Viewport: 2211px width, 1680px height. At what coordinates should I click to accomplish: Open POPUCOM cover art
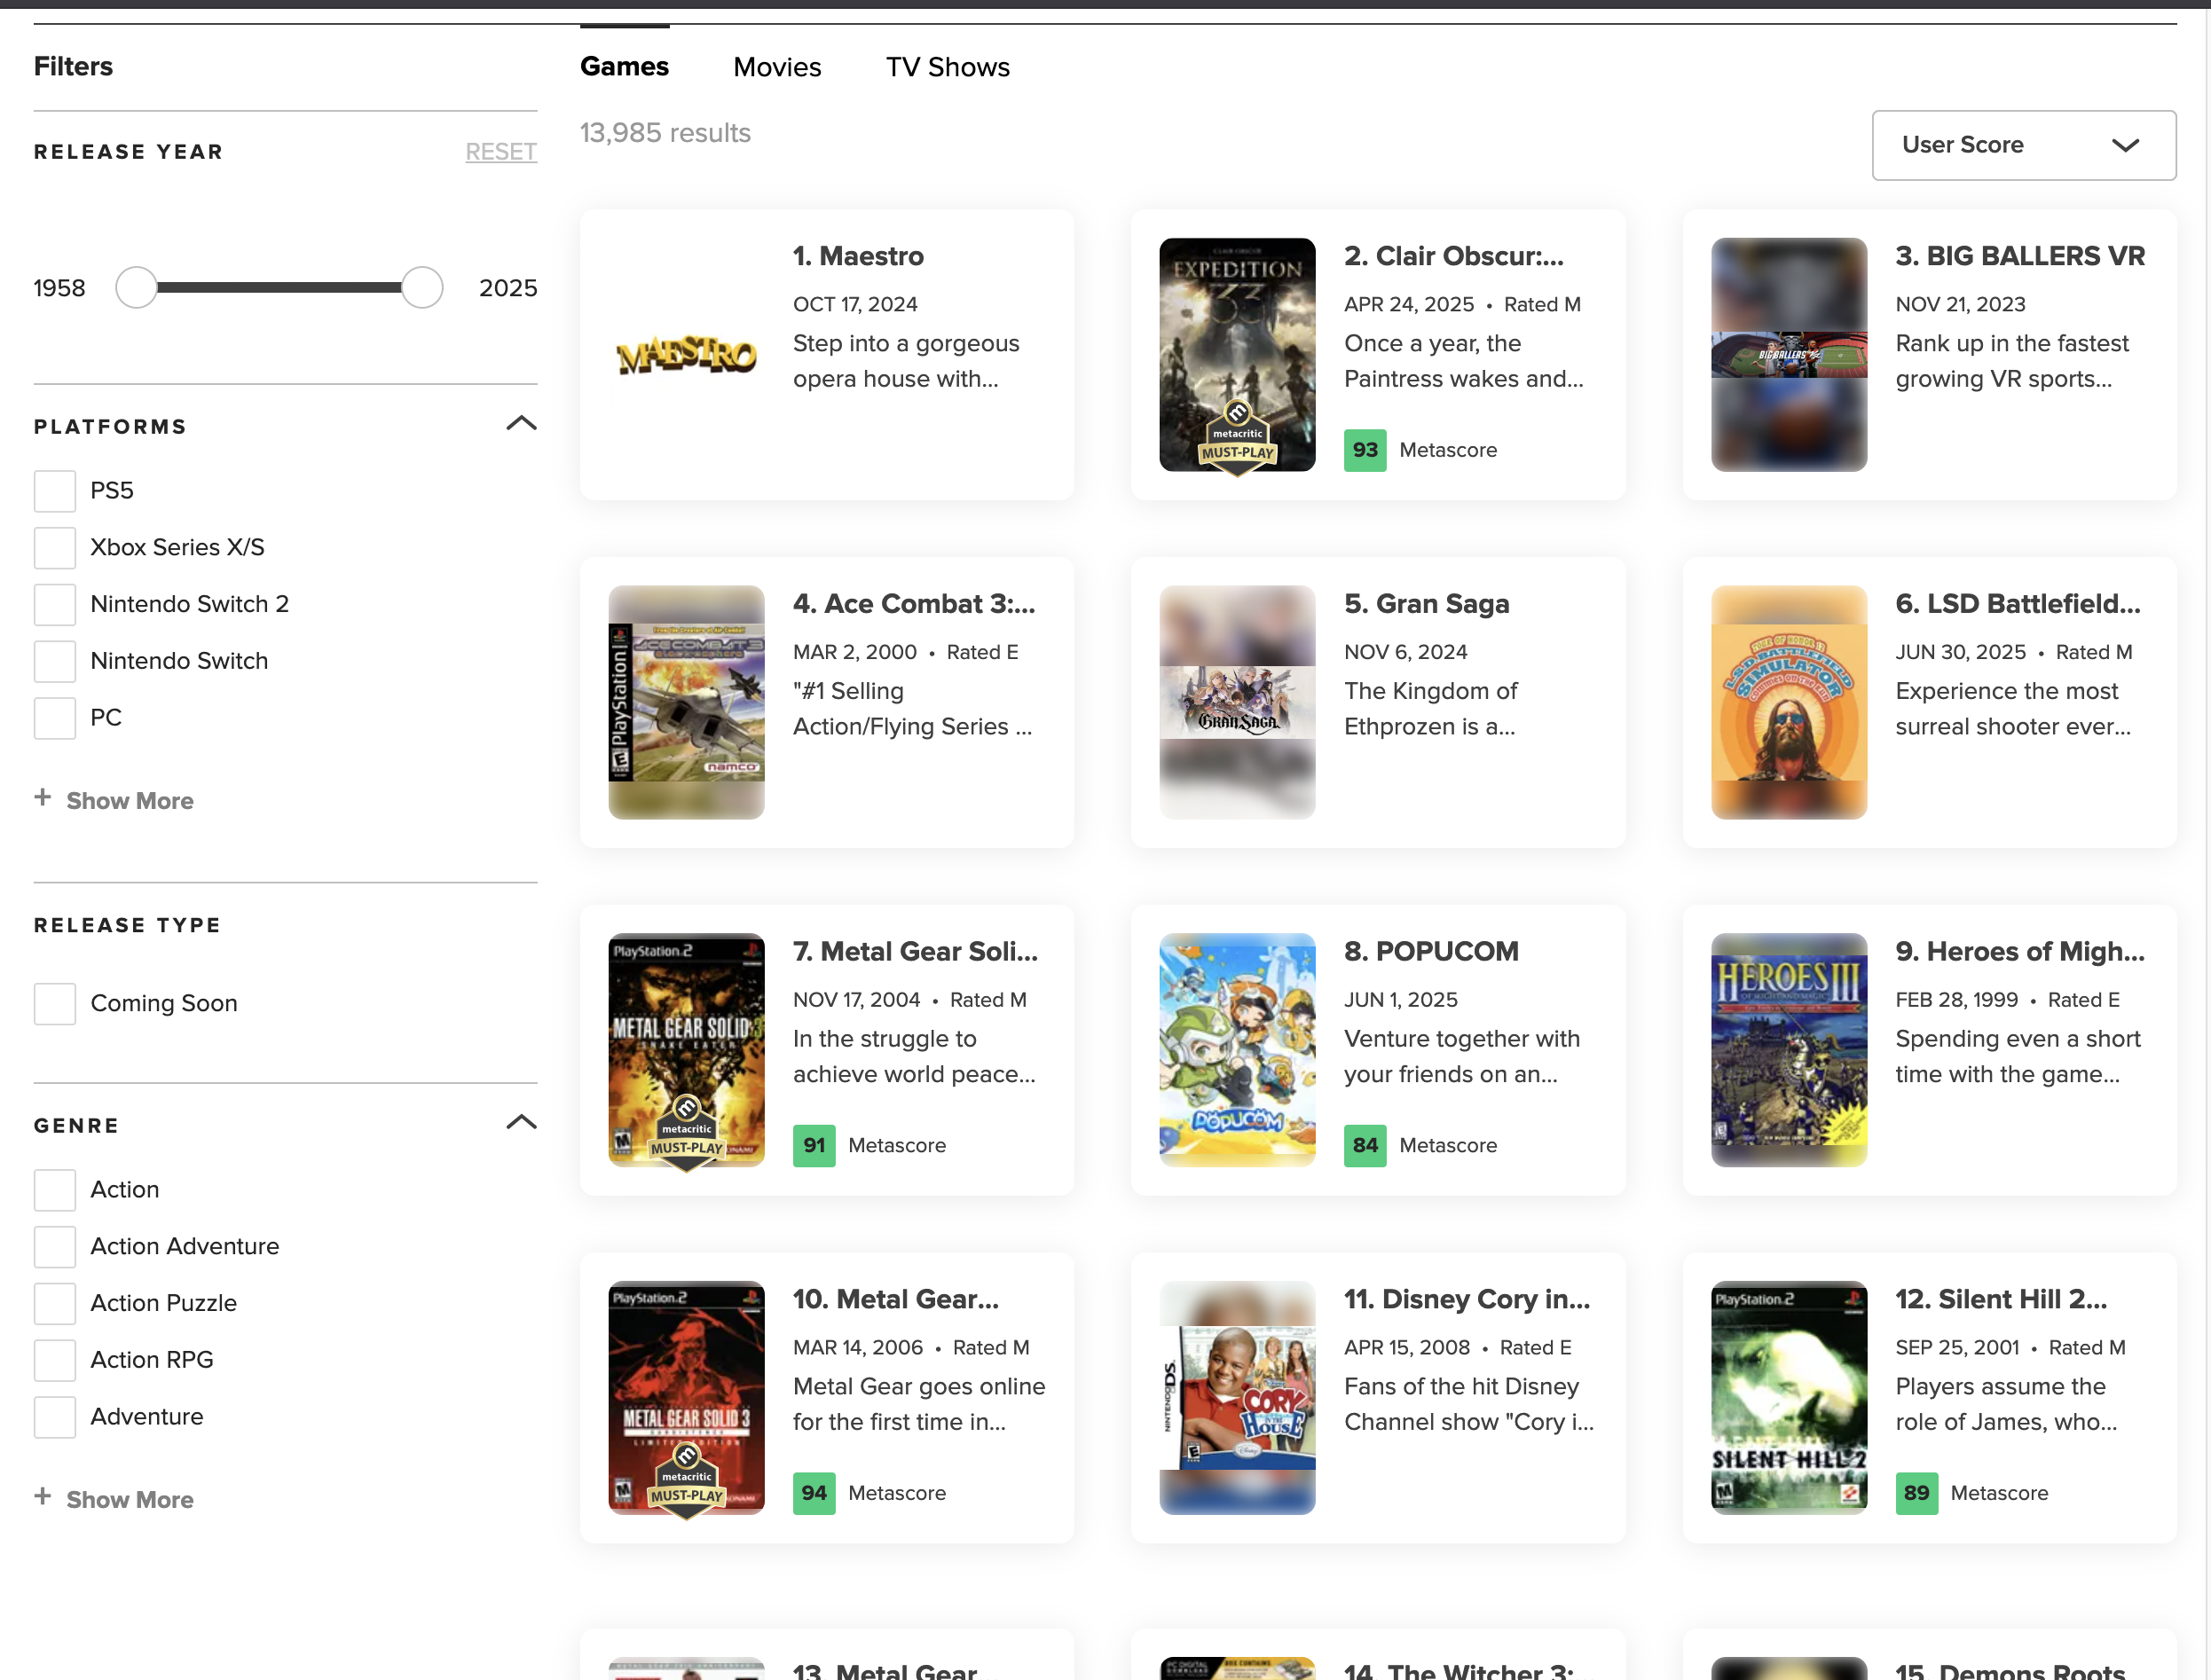click(x=1237, y=1050)
